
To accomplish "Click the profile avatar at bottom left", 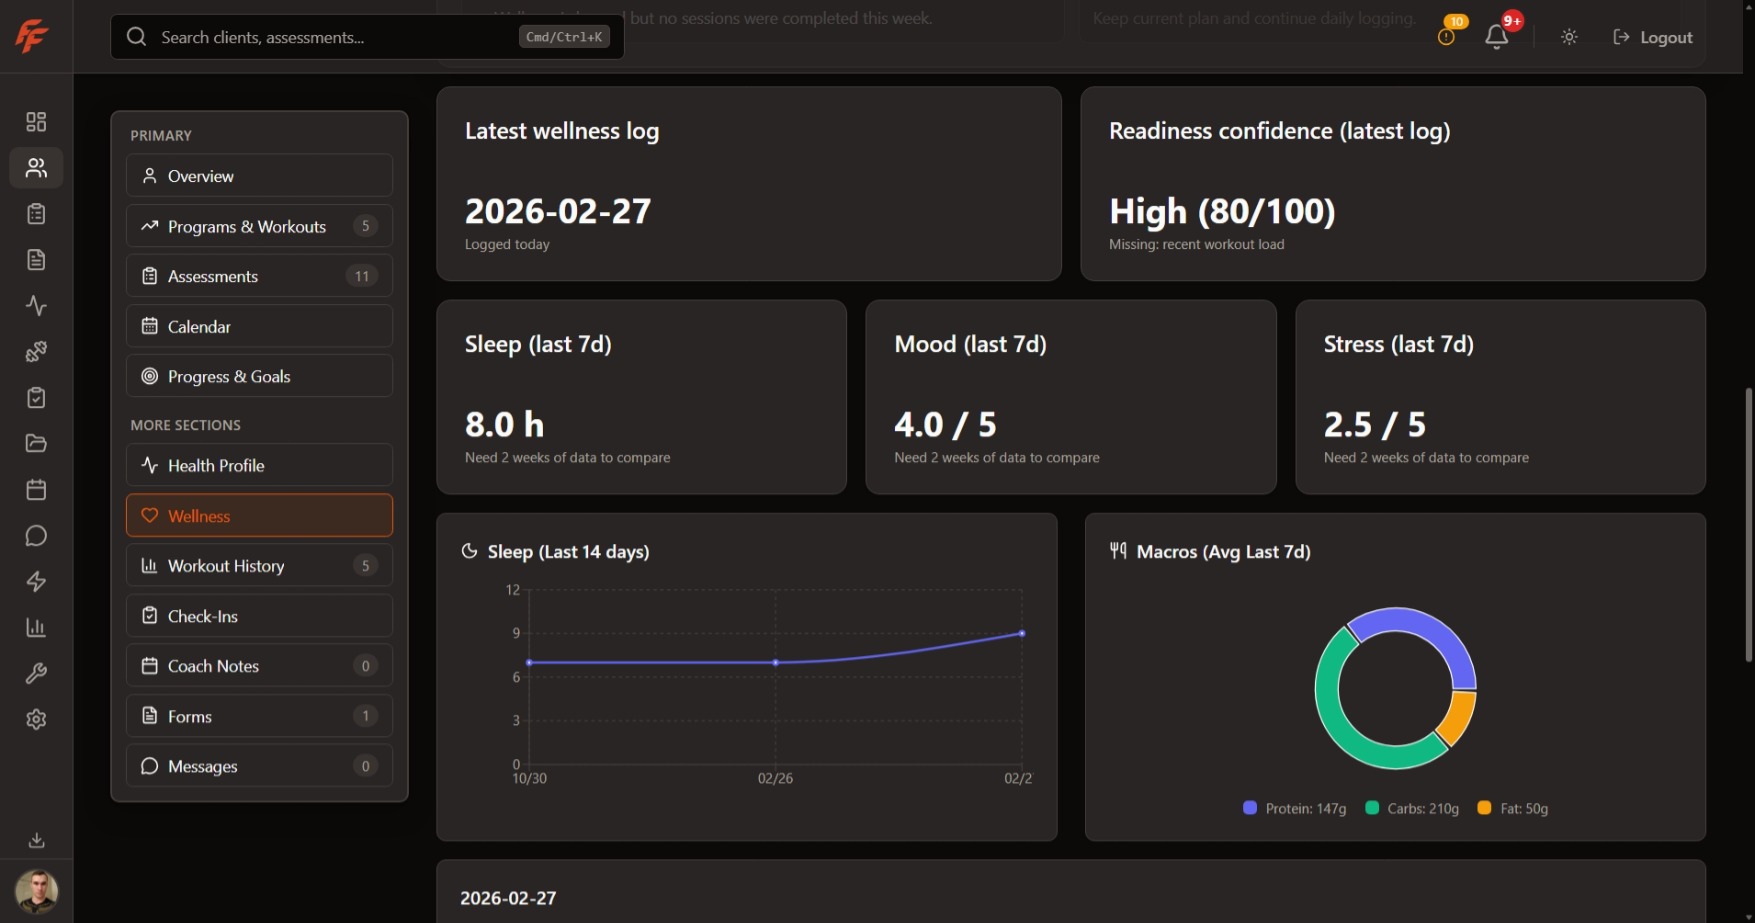I will point(36,891).
